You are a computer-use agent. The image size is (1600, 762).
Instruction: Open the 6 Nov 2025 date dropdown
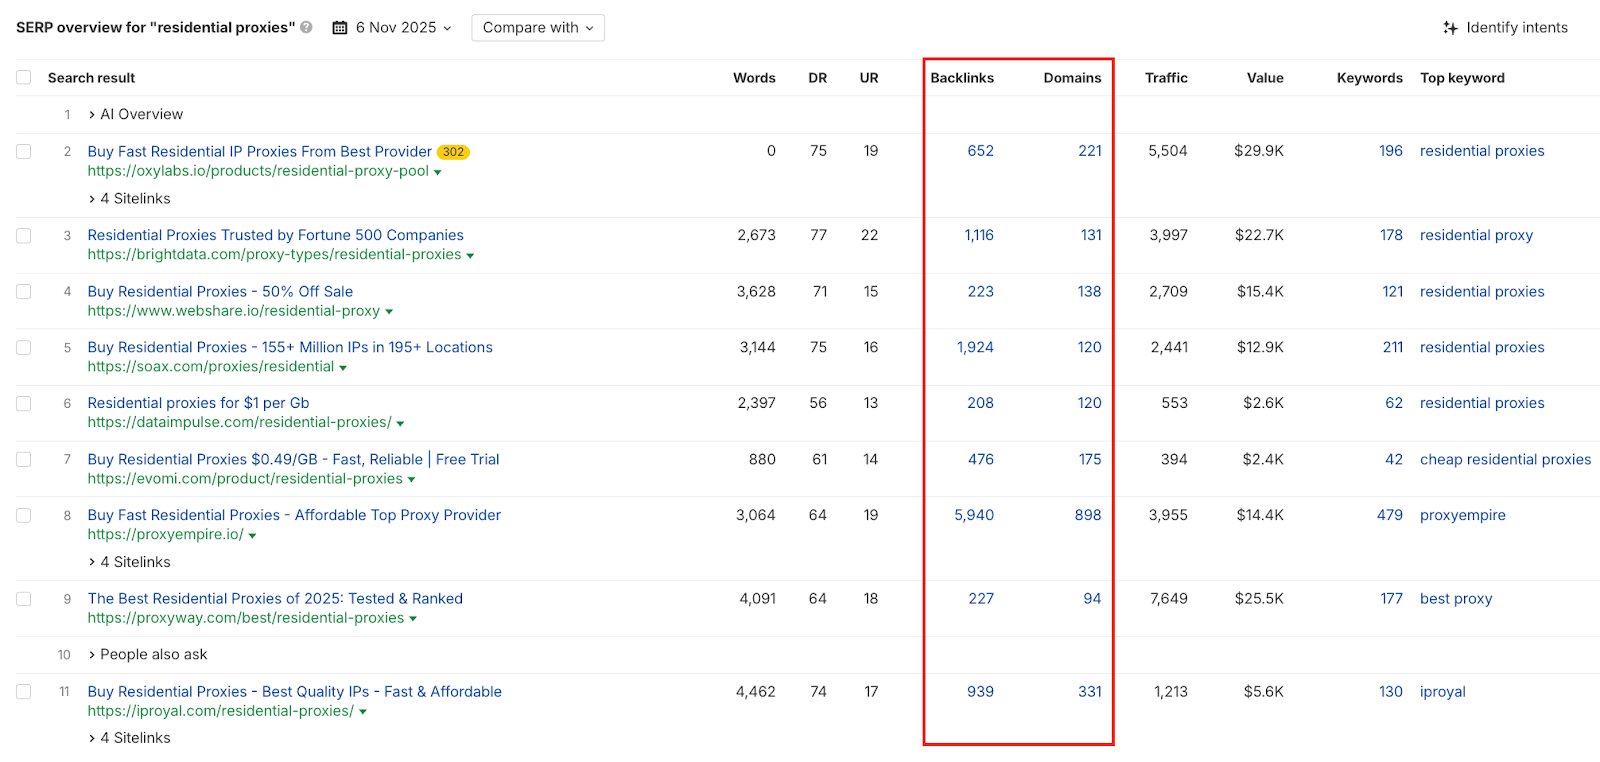(393, 28)
